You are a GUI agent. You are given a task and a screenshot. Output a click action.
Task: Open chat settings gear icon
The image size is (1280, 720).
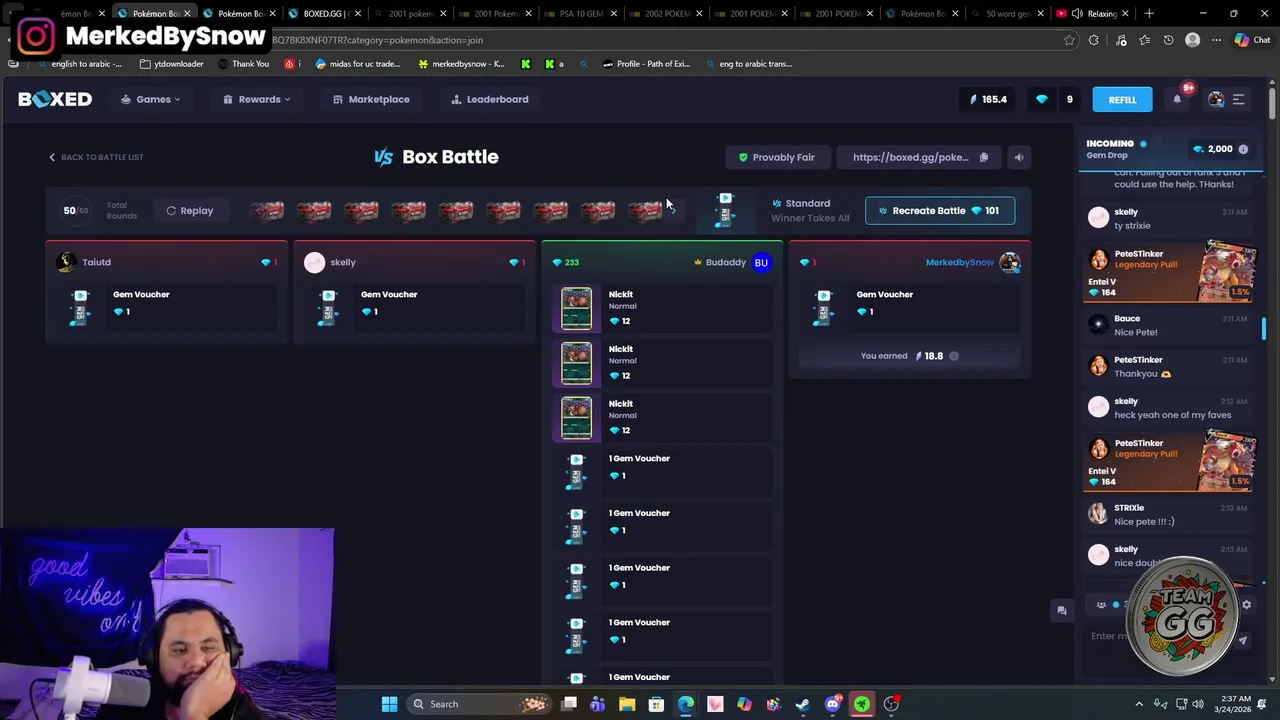pyautogui.click(x=1246, y=605)
